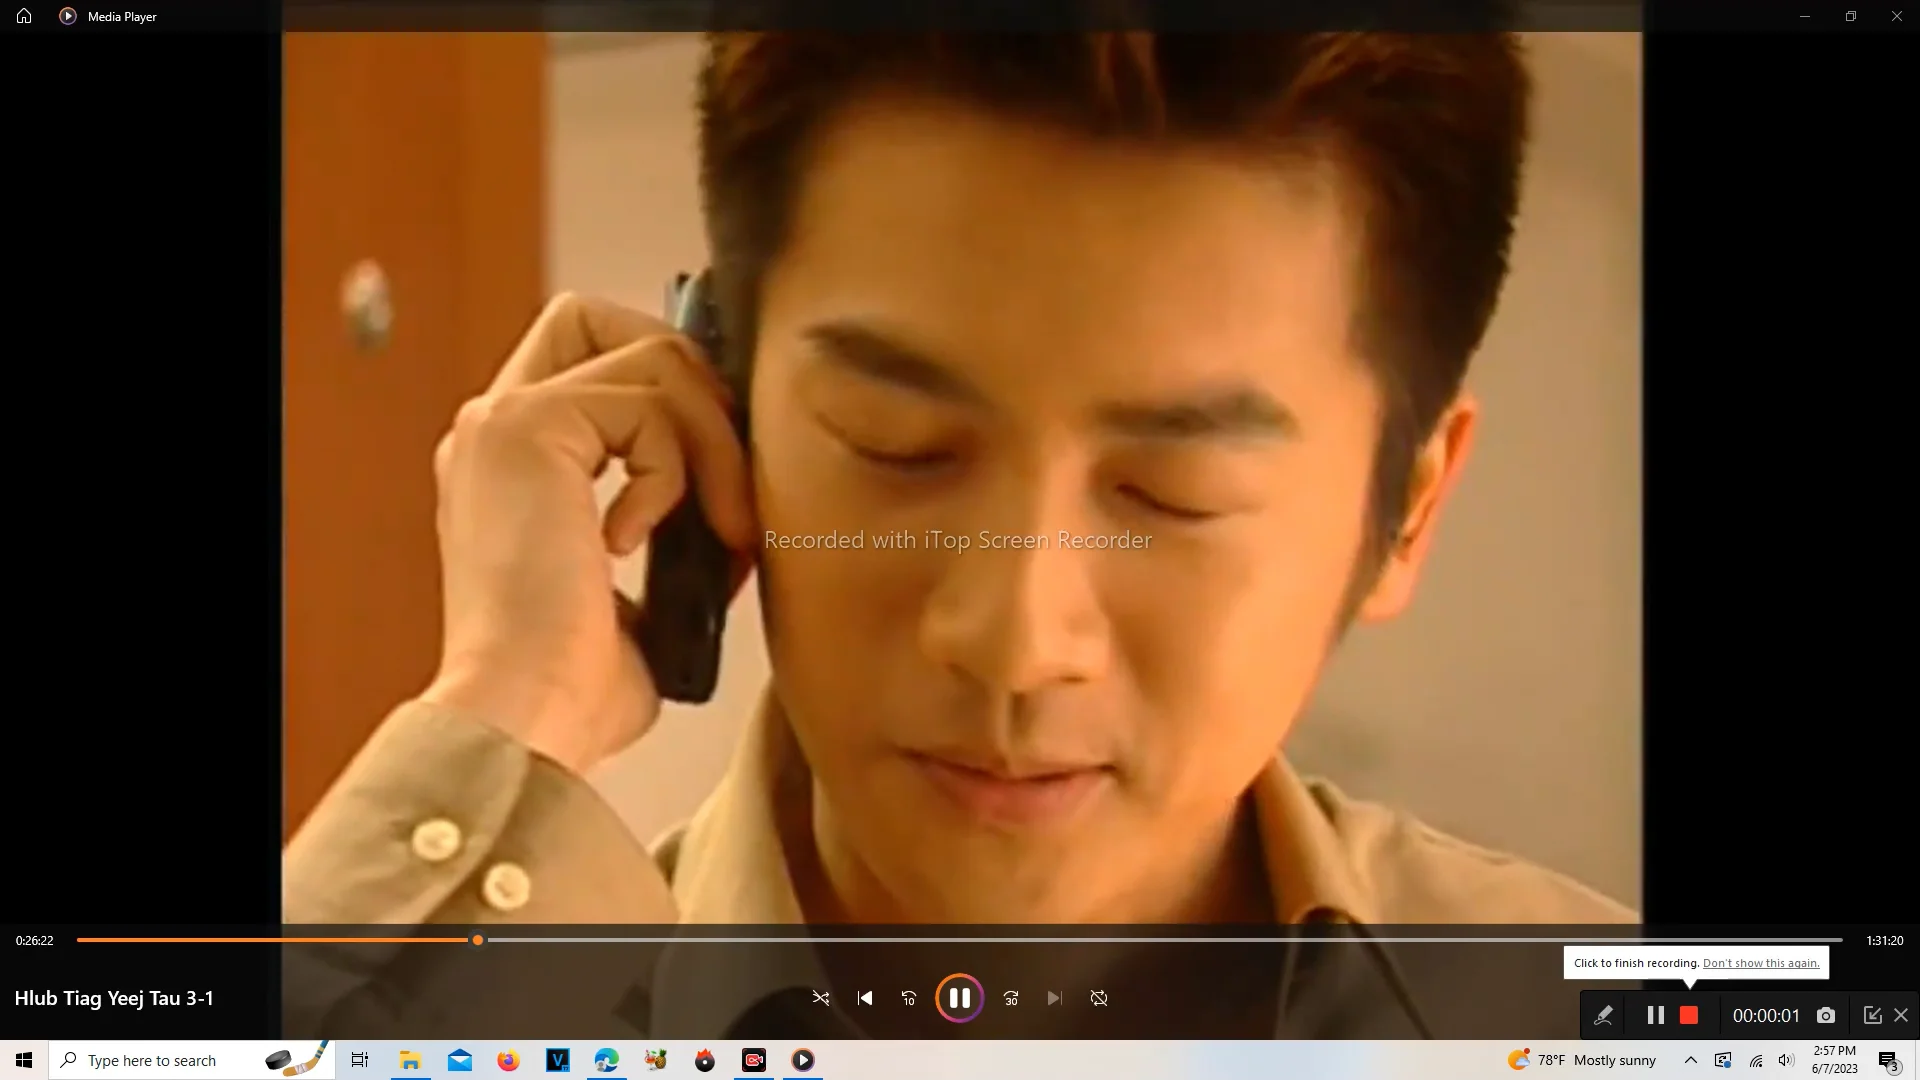Open the recorder drawing pen tool
This screenshot has width=1920, height=1080.
pyautogui.click(x=1603, y=1015)
